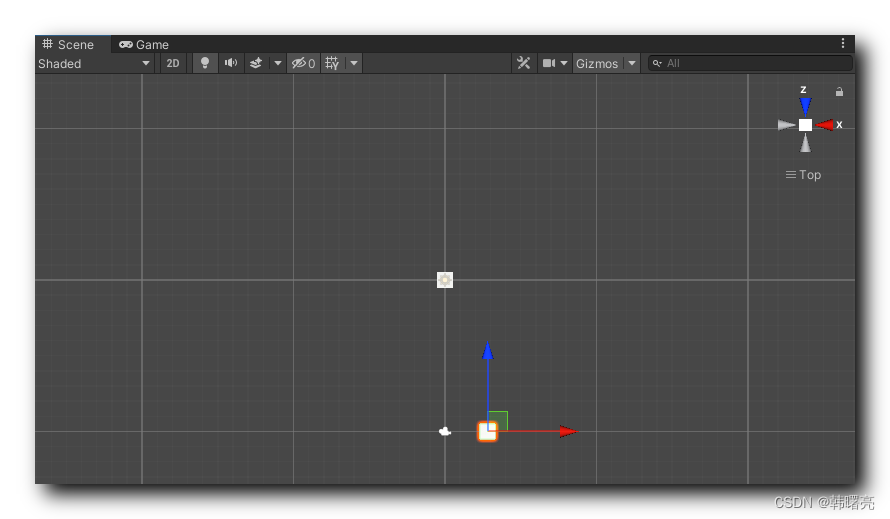Click the red X move arrow
Image resolution: width=890 pixels, height=519 pixels.
(568, 432)
